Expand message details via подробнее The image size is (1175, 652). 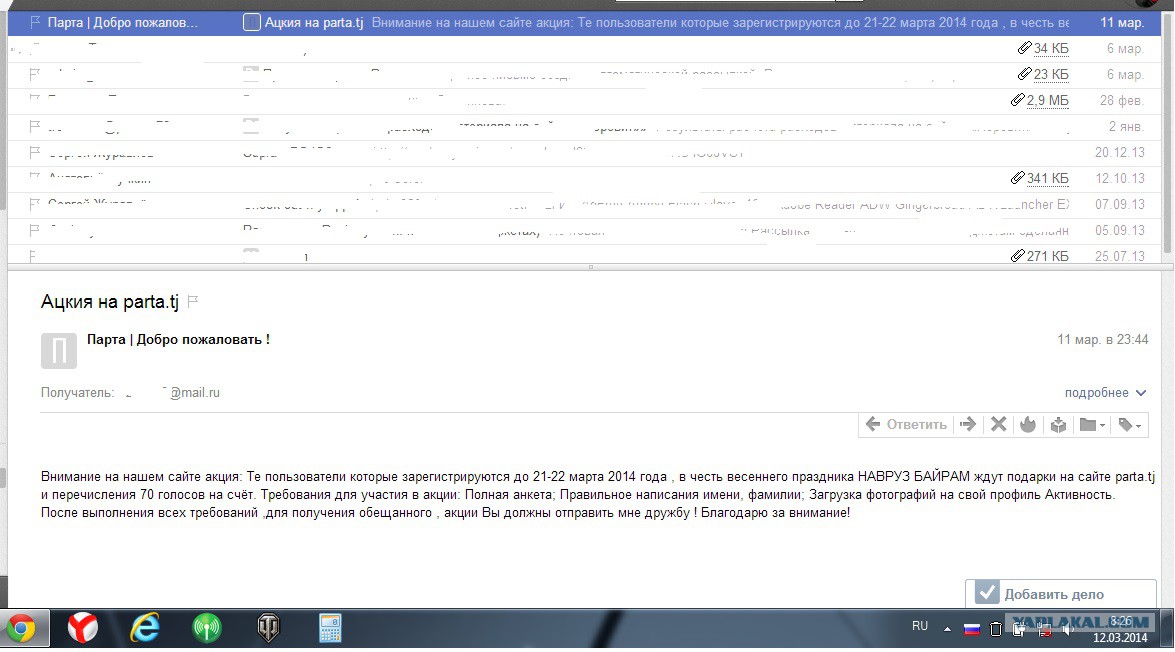[1105, 393]
